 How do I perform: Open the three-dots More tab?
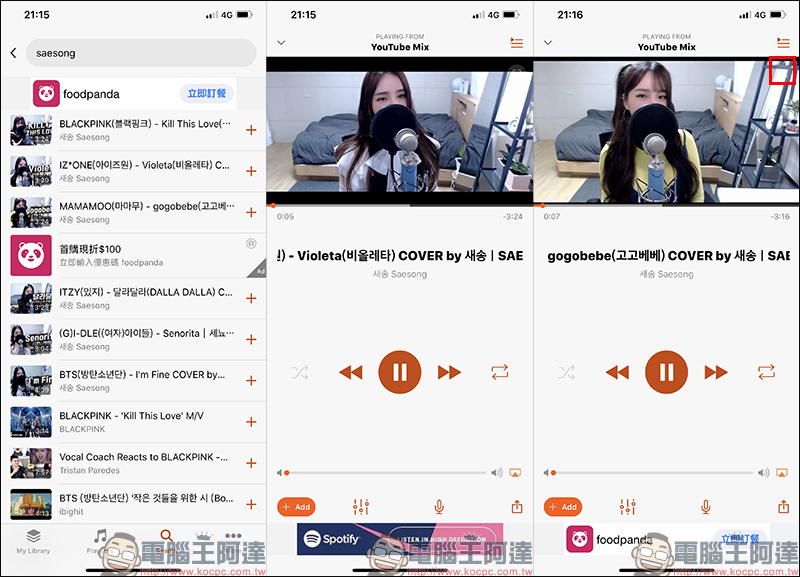(x=233, y=536)
